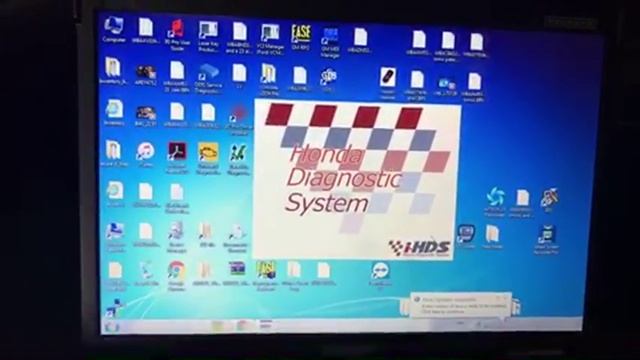The height and width of the screenshot is (360, 640).
Task: Open the black USB stick shortcut icon
Action: tap(387, 82)
